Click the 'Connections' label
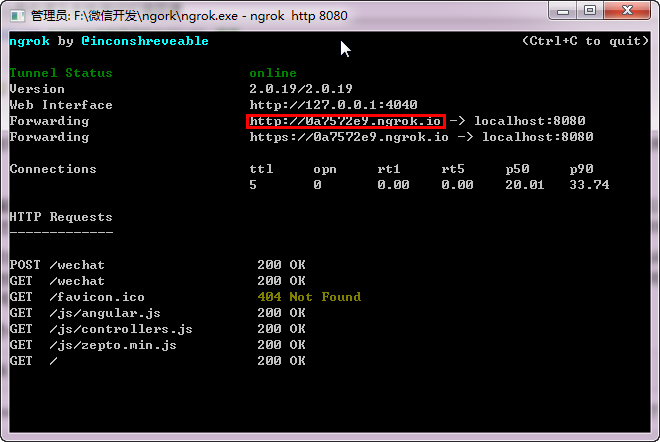The height and width of the screenshot is (442, 660). tap(53, 169)
